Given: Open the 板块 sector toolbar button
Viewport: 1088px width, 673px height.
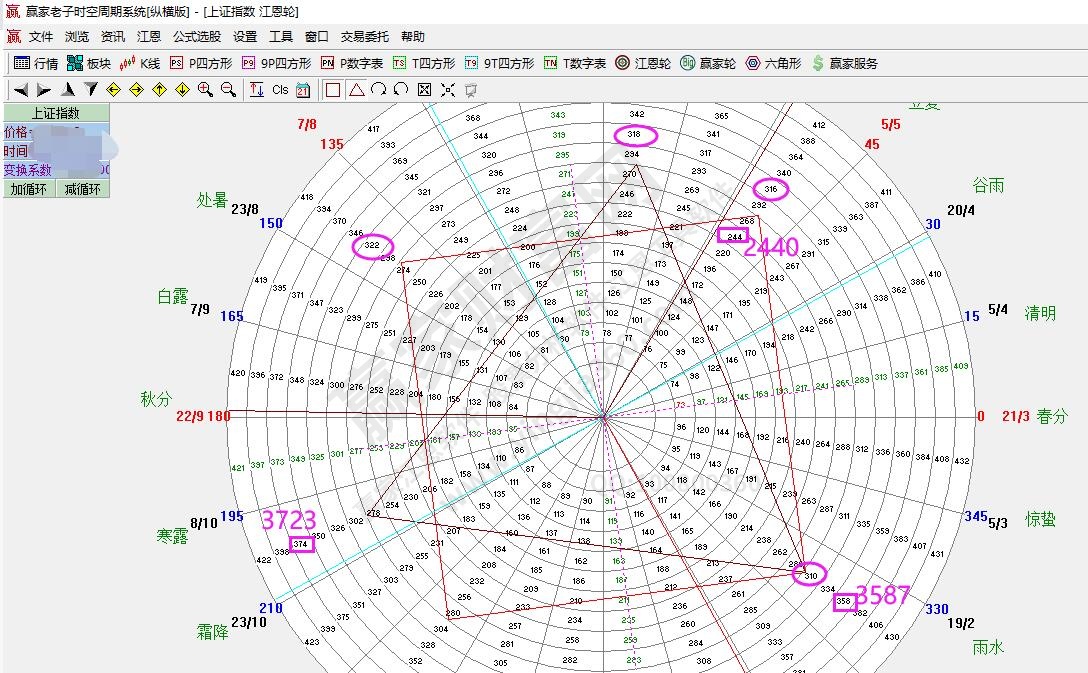Looking at the screenshot, I should point(88,63).
